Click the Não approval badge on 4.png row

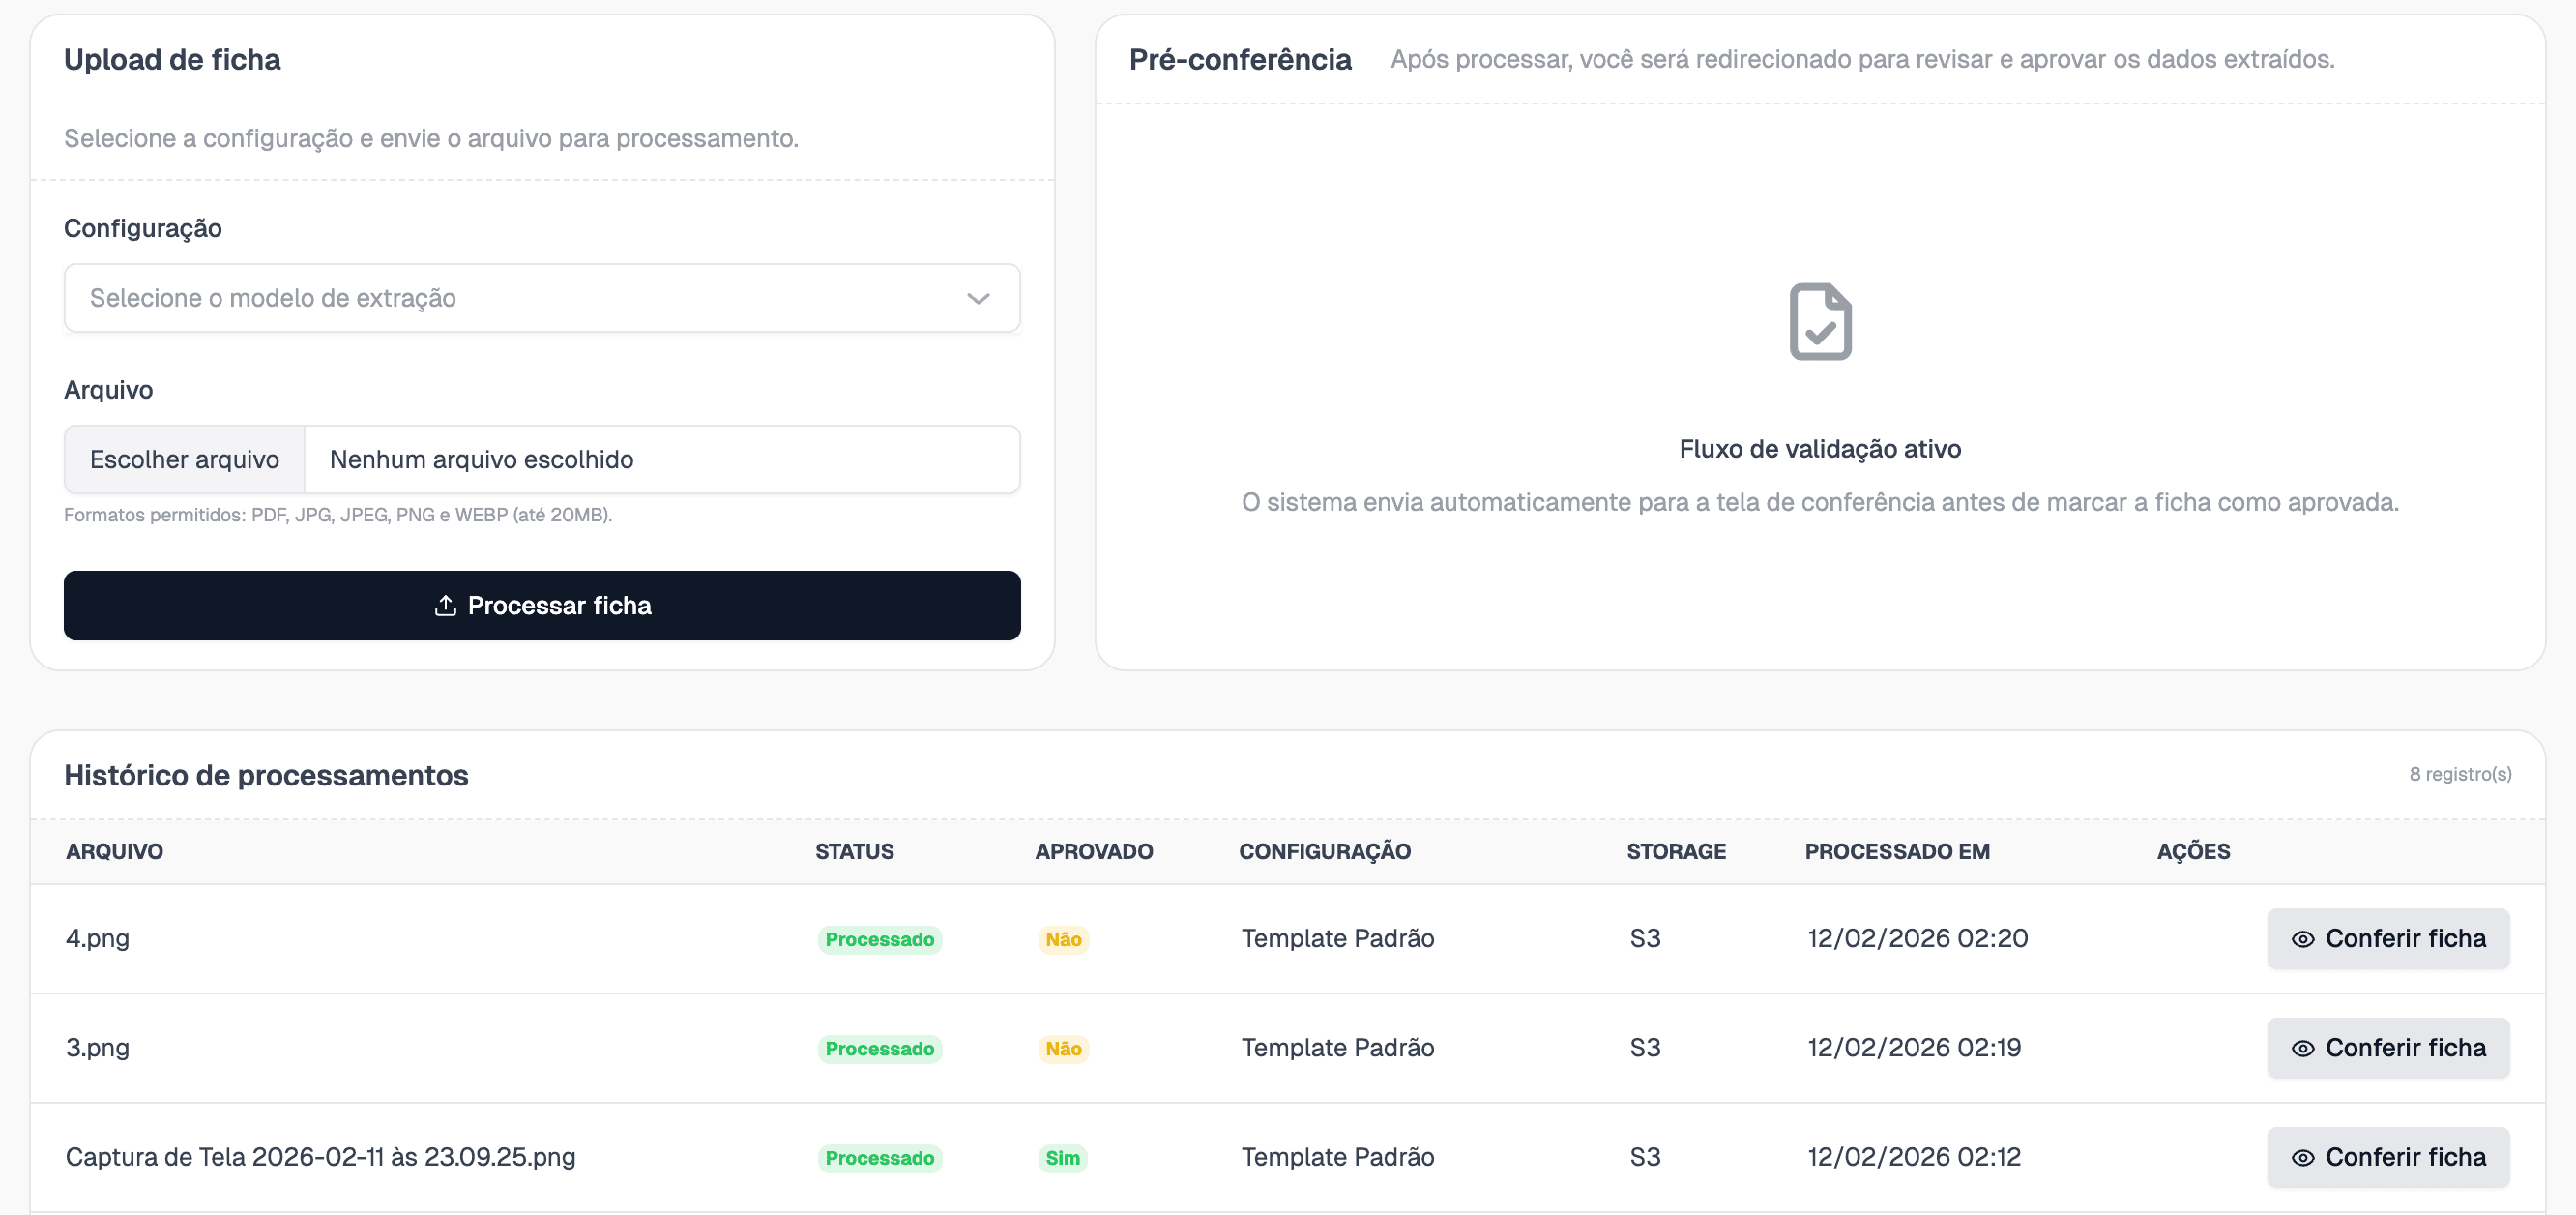tap(1063, 939)
